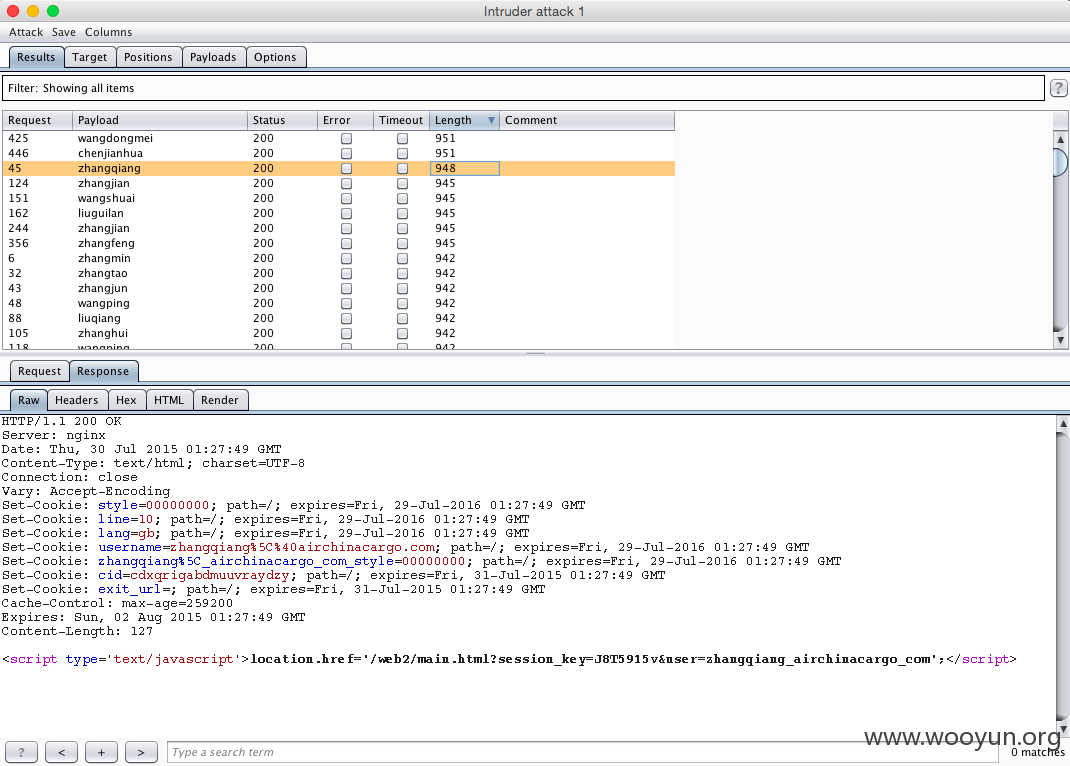Switch to Render view tab
The height and width of the screenshot is (766, 1070).
(220, 400)
